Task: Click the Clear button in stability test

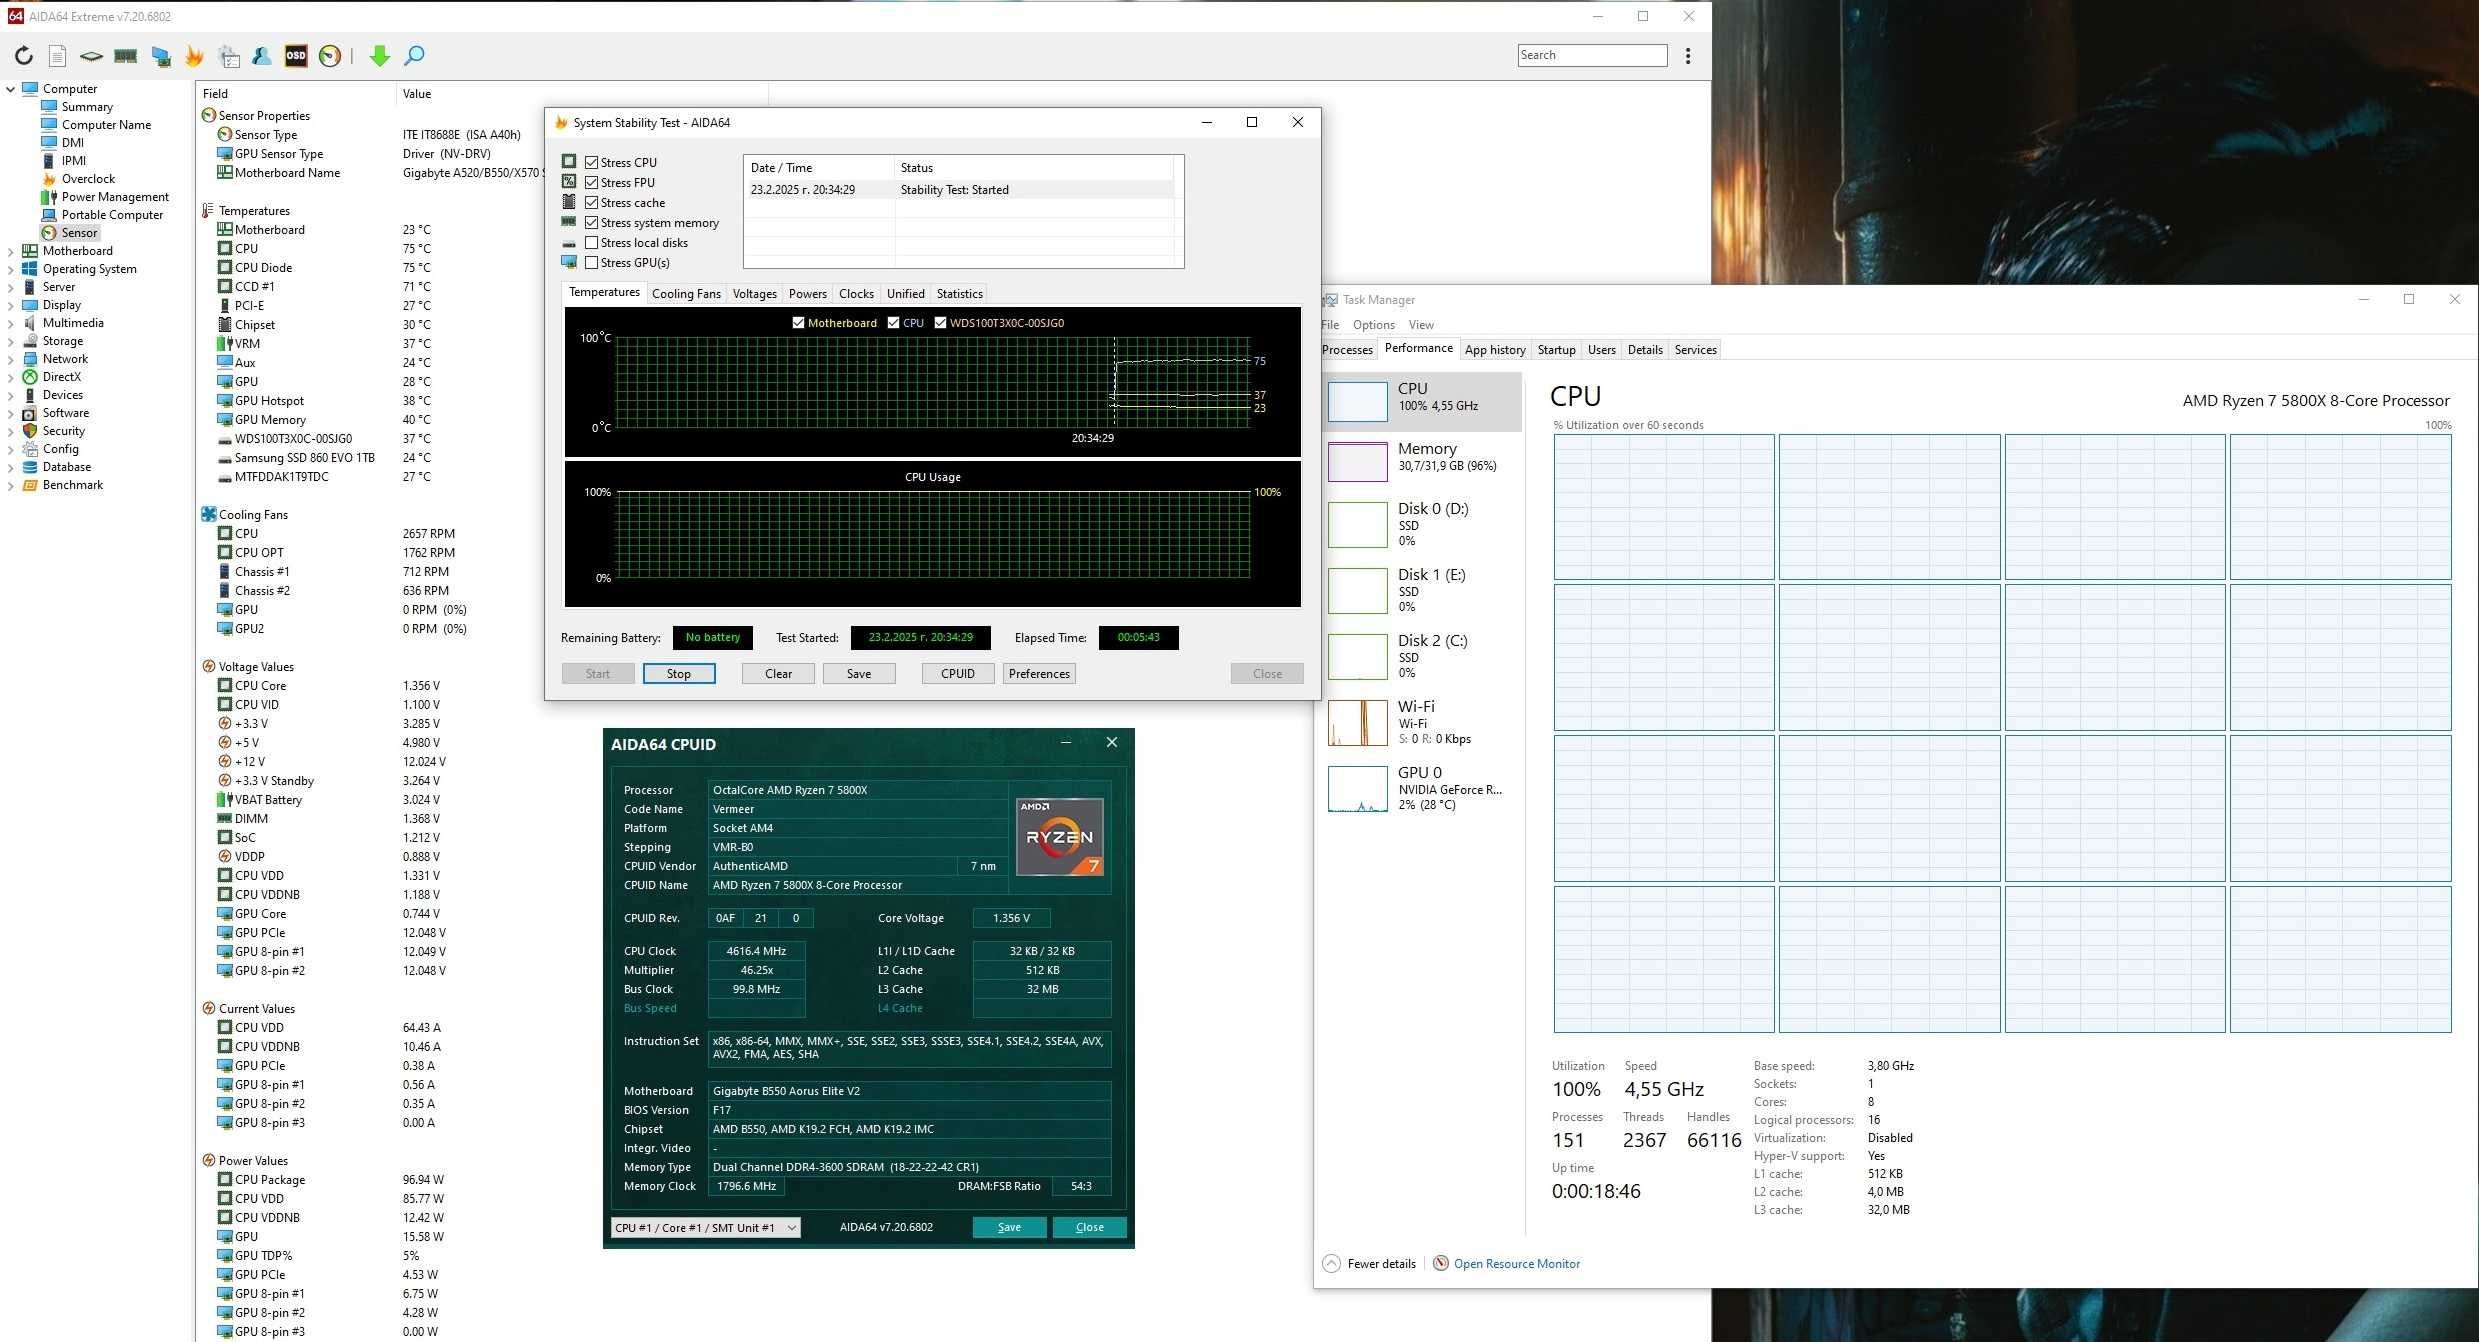Action: pyautogui.click(x=778, y=674)
